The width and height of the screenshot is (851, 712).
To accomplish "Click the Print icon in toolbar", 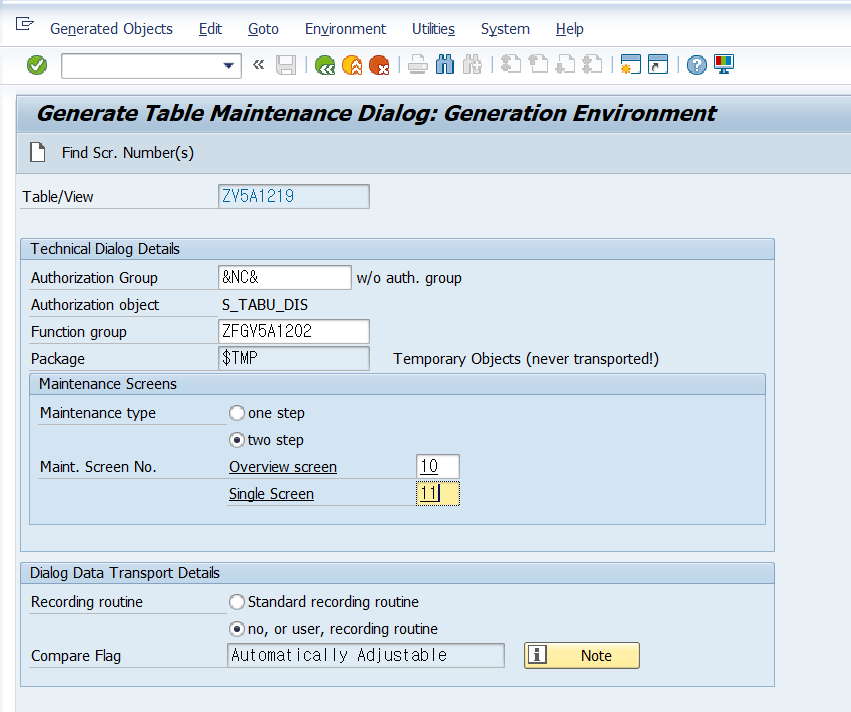I will [x=417, y=65].
